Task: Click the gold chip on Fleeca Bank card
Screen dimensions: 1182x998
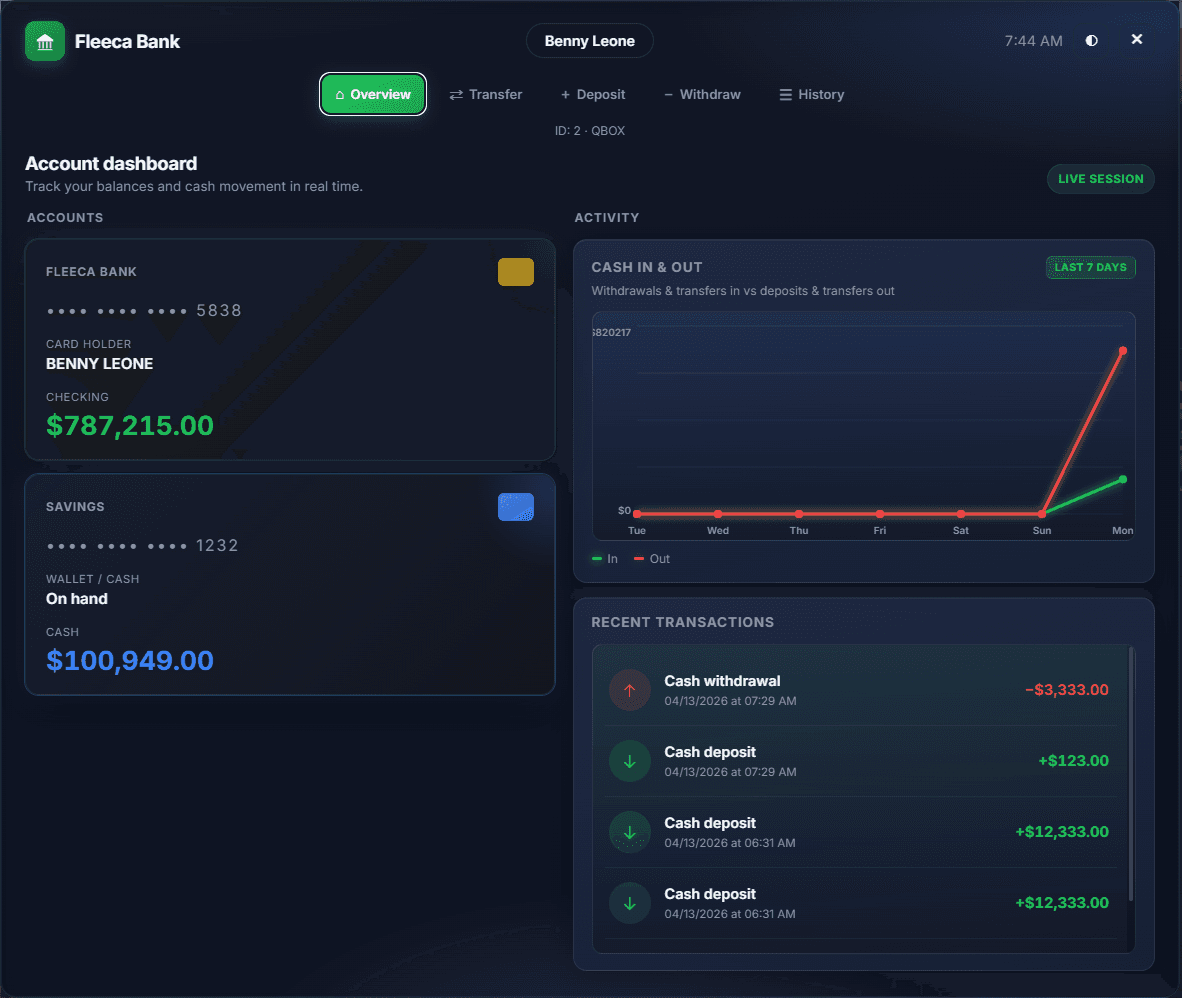Action: pos(516,272)
